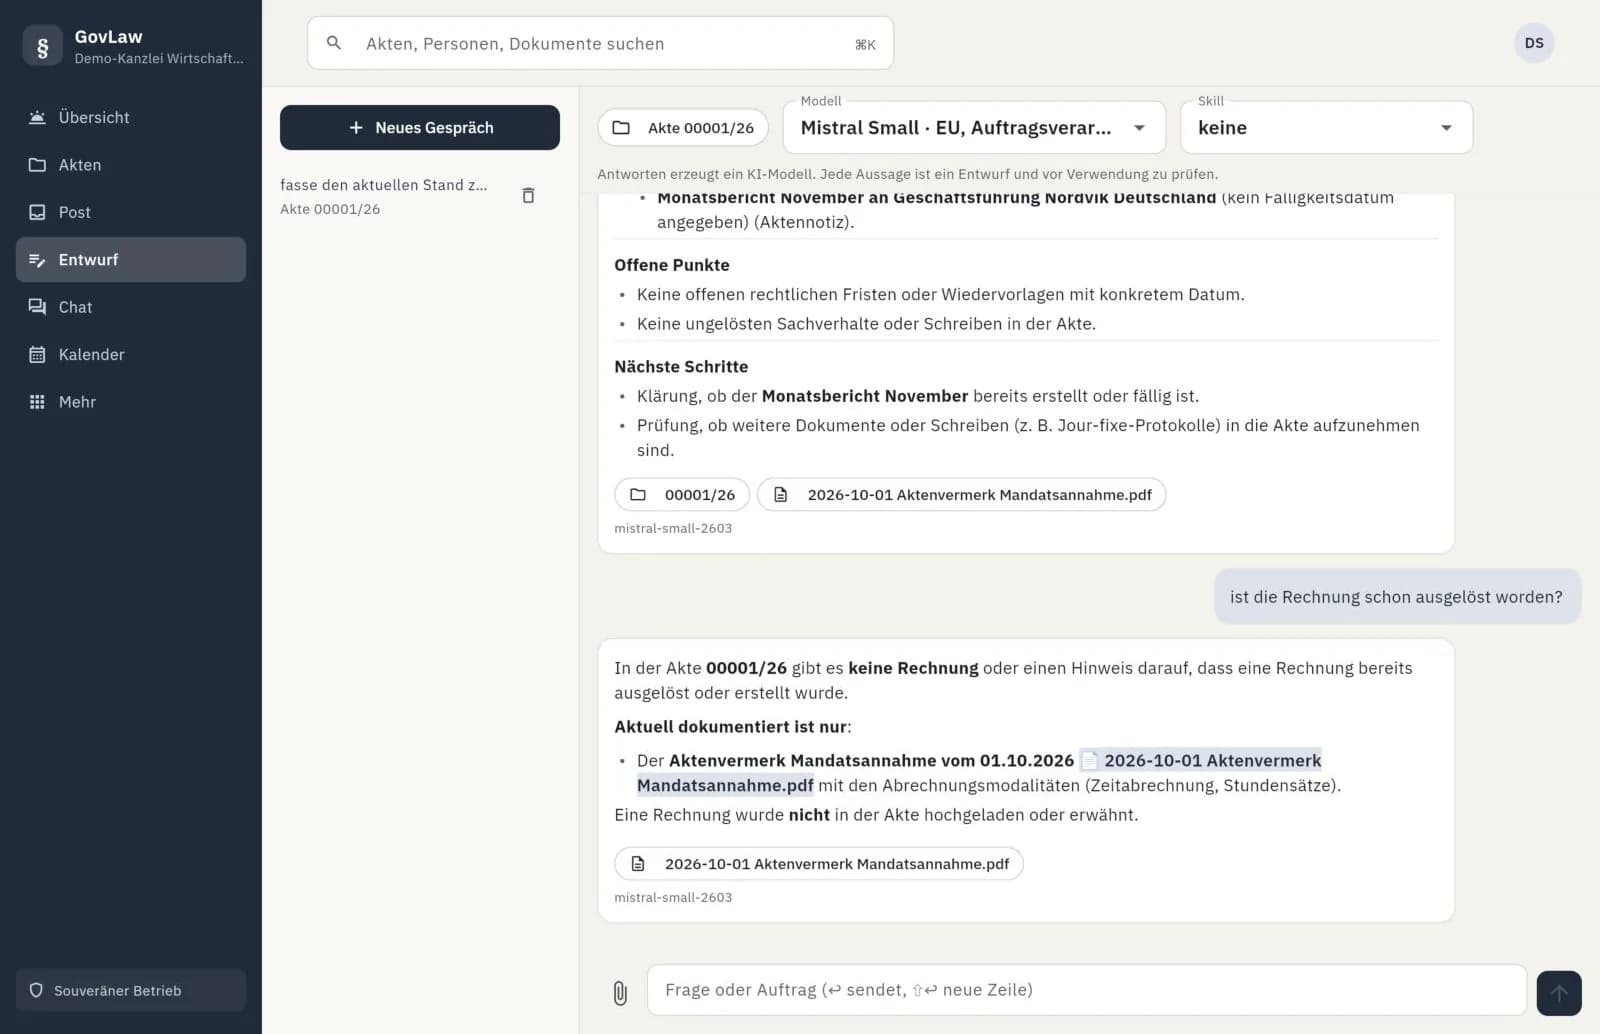Image resolution: width=1600 pixels, height=1034 pixels.
Task: Click the paperclip attachment icon
Action: [x=620, y=993]
